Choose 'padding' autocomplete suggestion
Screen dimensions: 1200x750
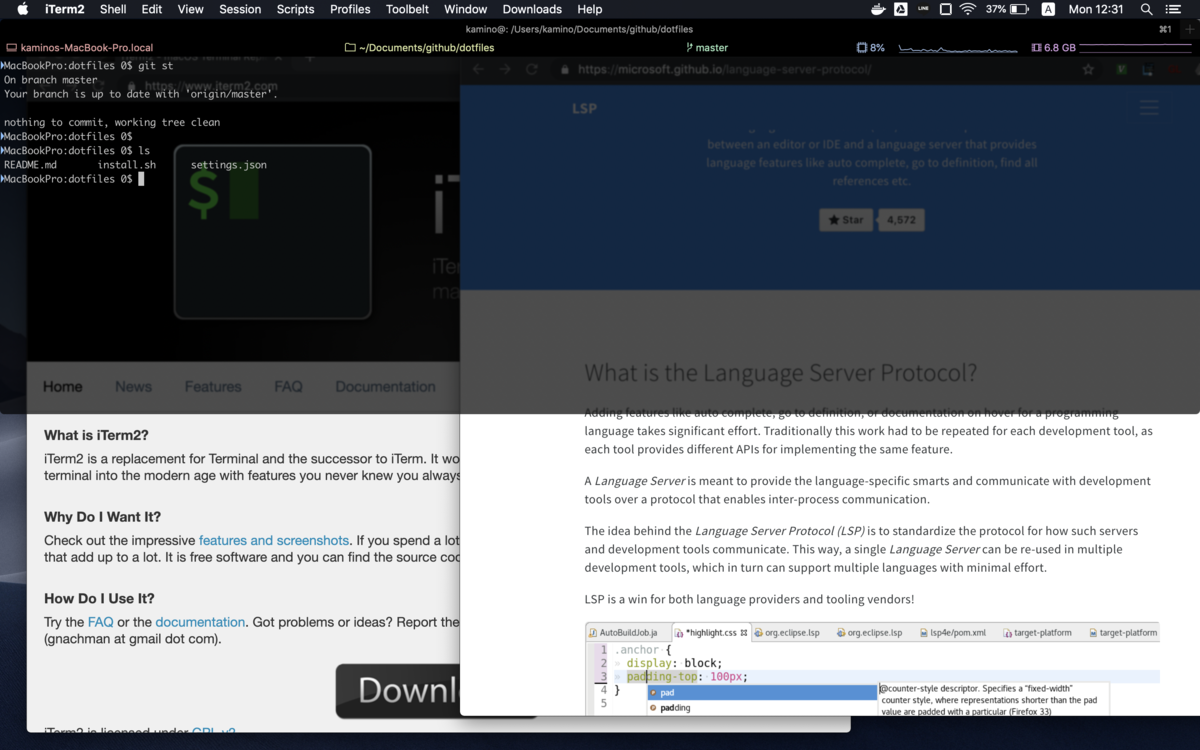pyautogui.click(x=762, y=707)
